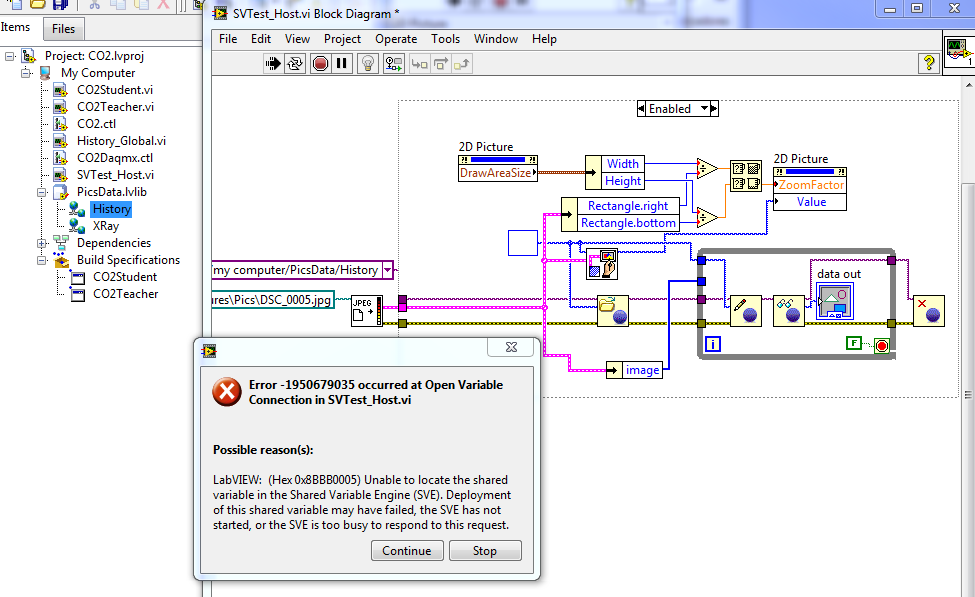The height and width of the screenshot is (597, 975).
Task: Click Stop in the error dialog
Action: click(485, 550)
